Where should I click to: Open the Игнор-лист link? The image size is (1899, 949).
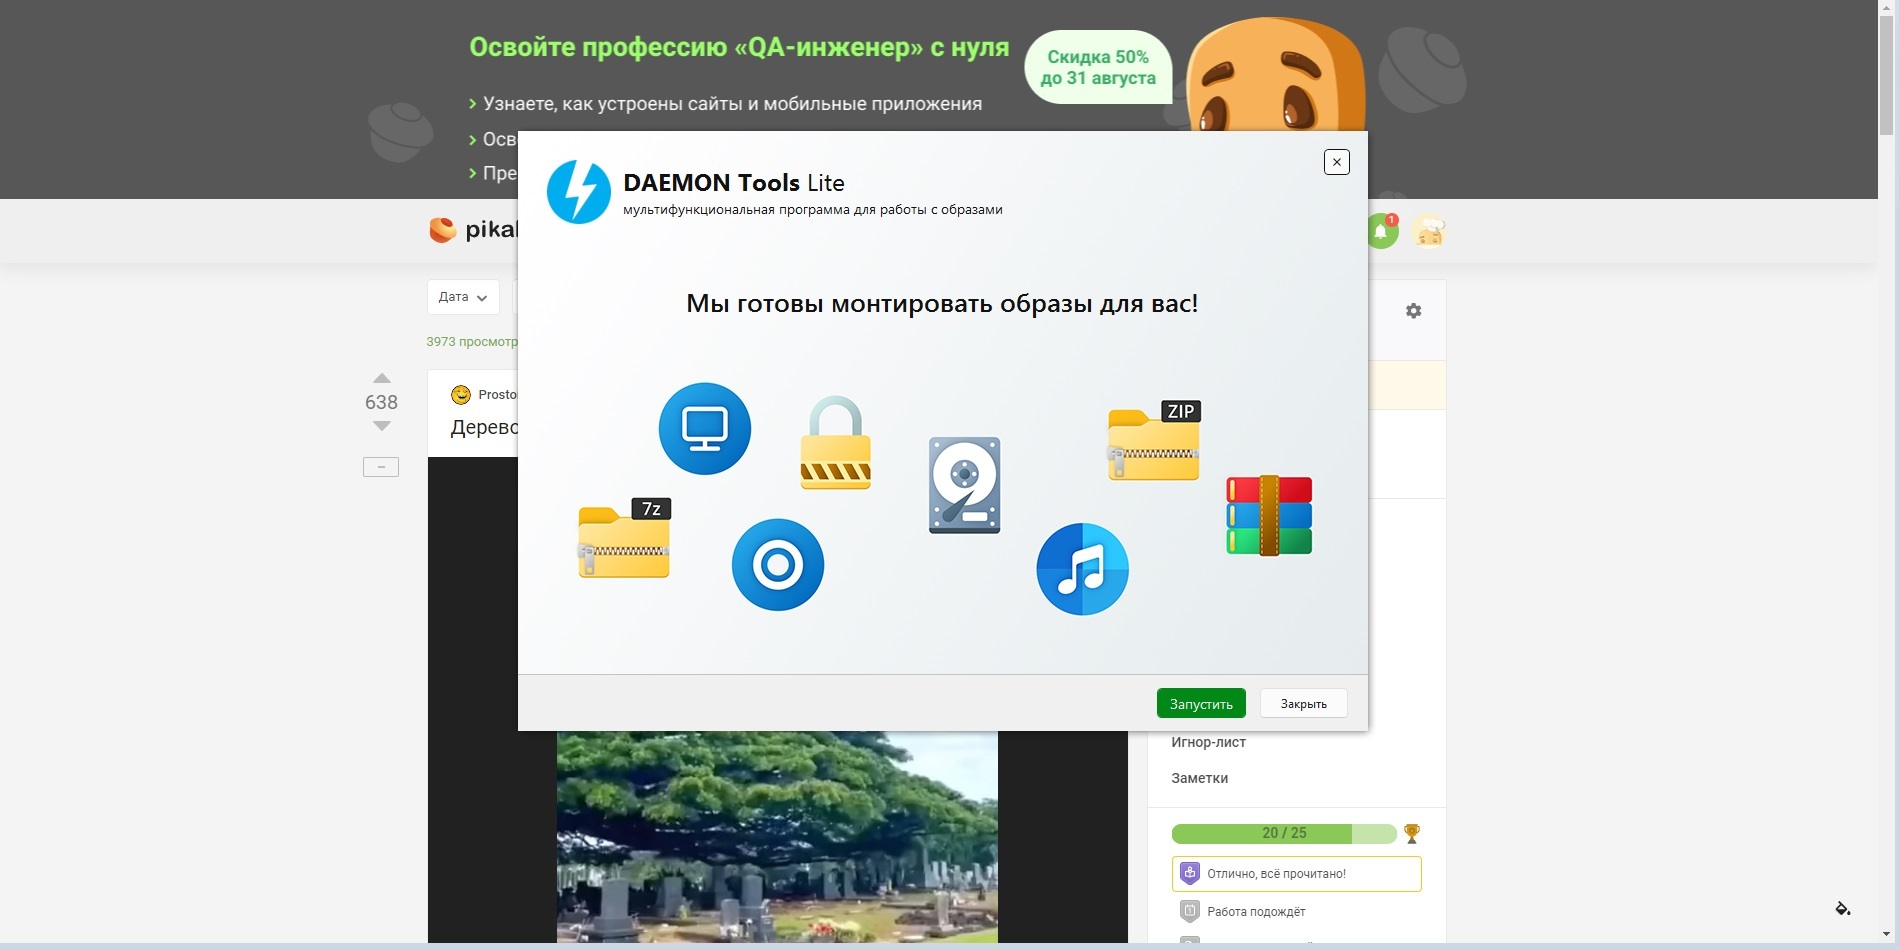pyautogui.click(x=1208, y=742)
